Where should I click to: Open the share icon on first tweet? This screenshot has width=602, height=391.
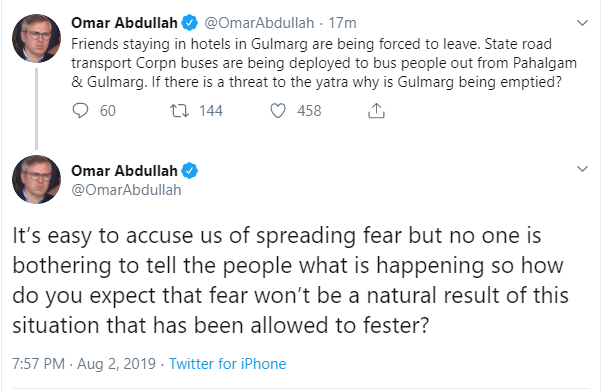[x=376, y=111]
